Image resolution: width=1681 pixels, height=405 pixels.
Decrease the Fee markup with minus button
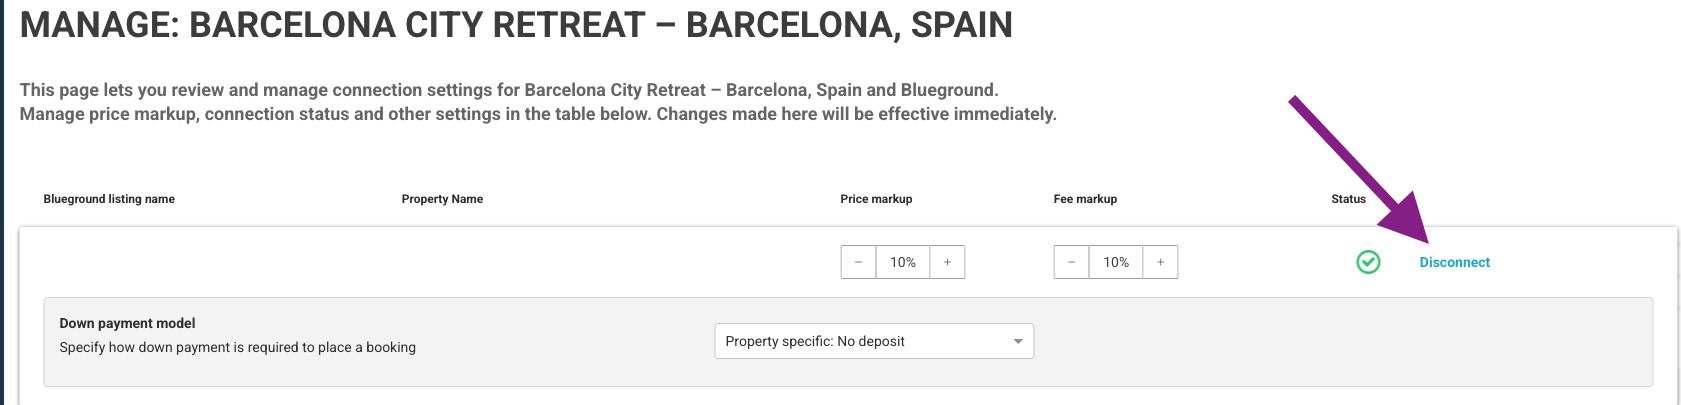pos(1071,262)
